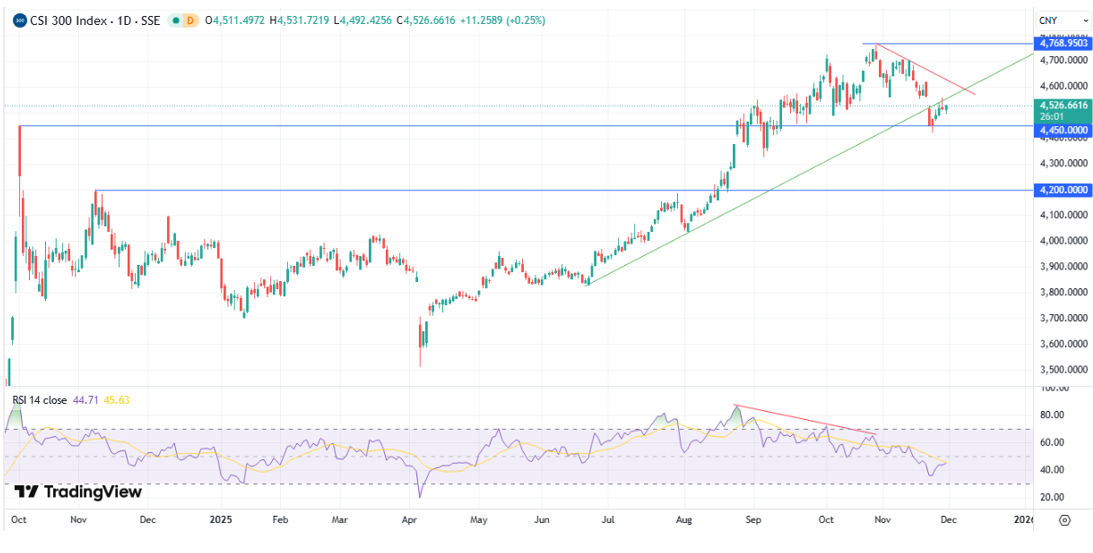Click the 4,450.0000 horizontal line label
Screen dimensions: 1093x553
(x=1063, y=130)
